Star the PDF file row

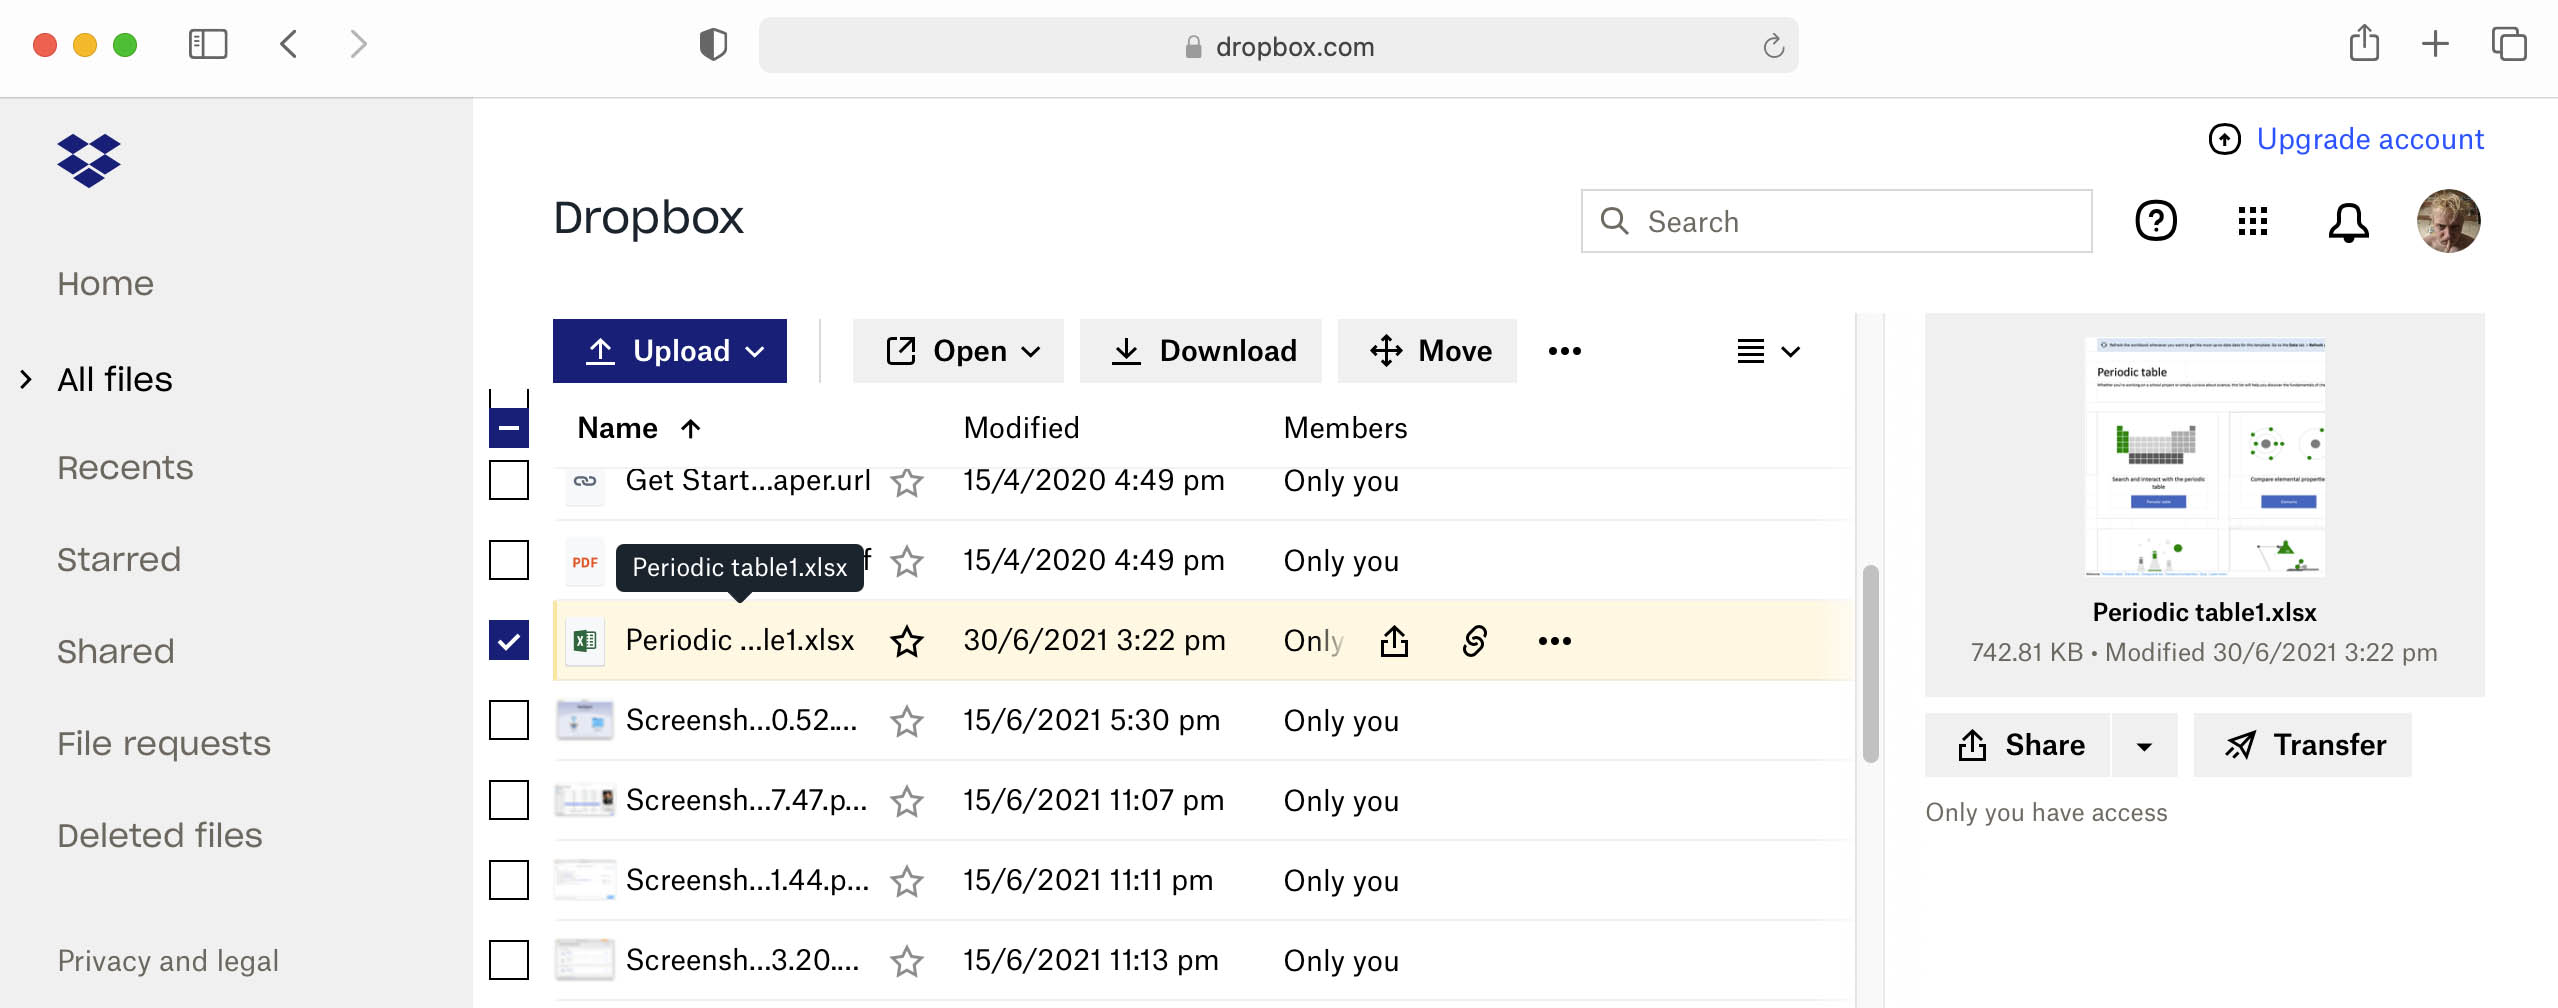click(x=907, y=562)
